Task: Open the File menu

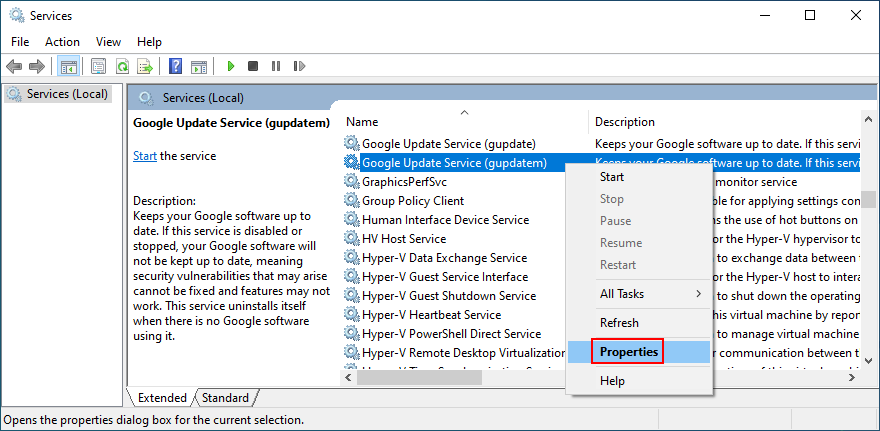Action: pos(20,42)
